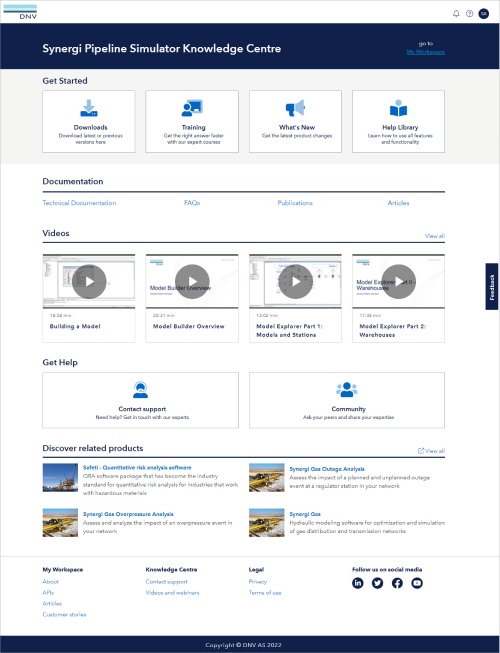Open the Training card title

(194, 127)
